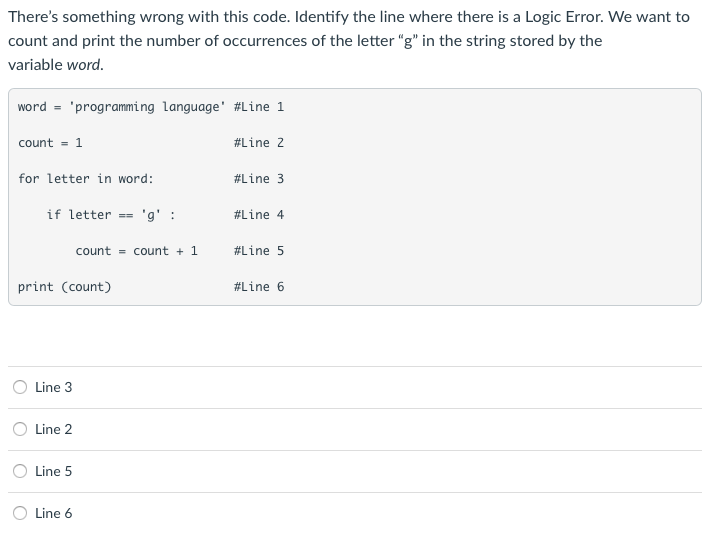Mark the Line 5 radio button
The image size is (704, 534).
pyautogui.click(x=20, y=471)
